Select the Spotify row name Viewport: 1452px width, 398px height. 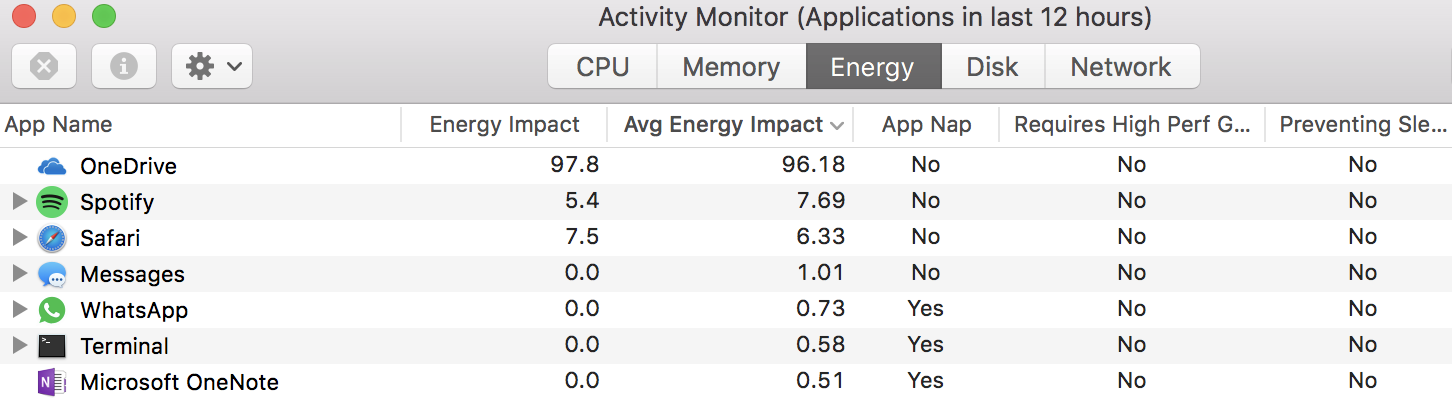point(117,202)
